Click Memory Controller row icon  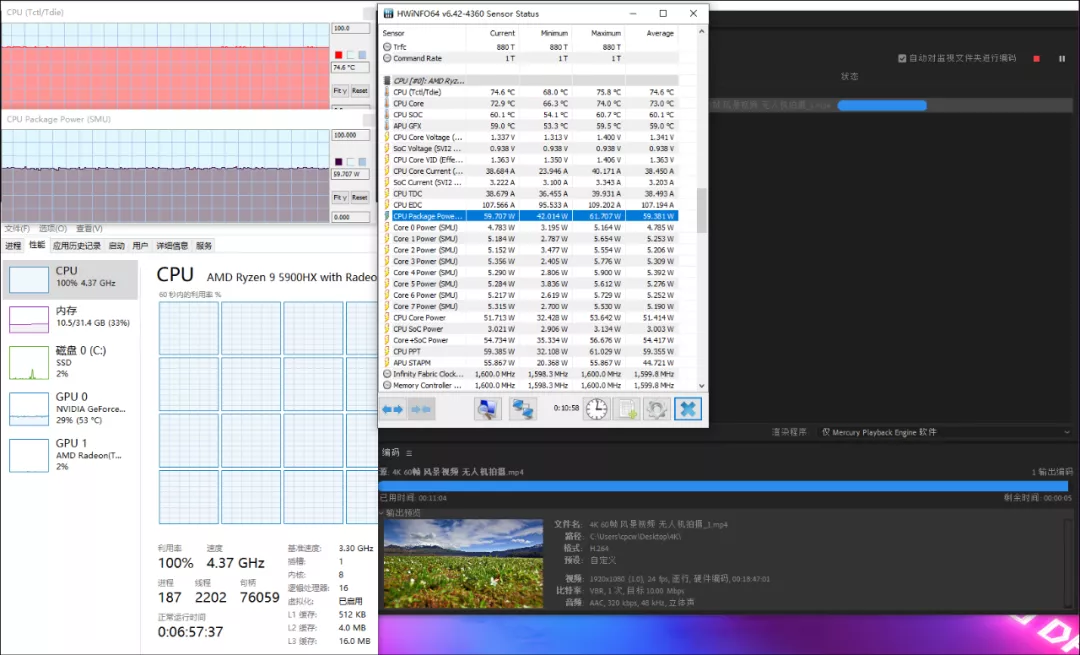387,385
